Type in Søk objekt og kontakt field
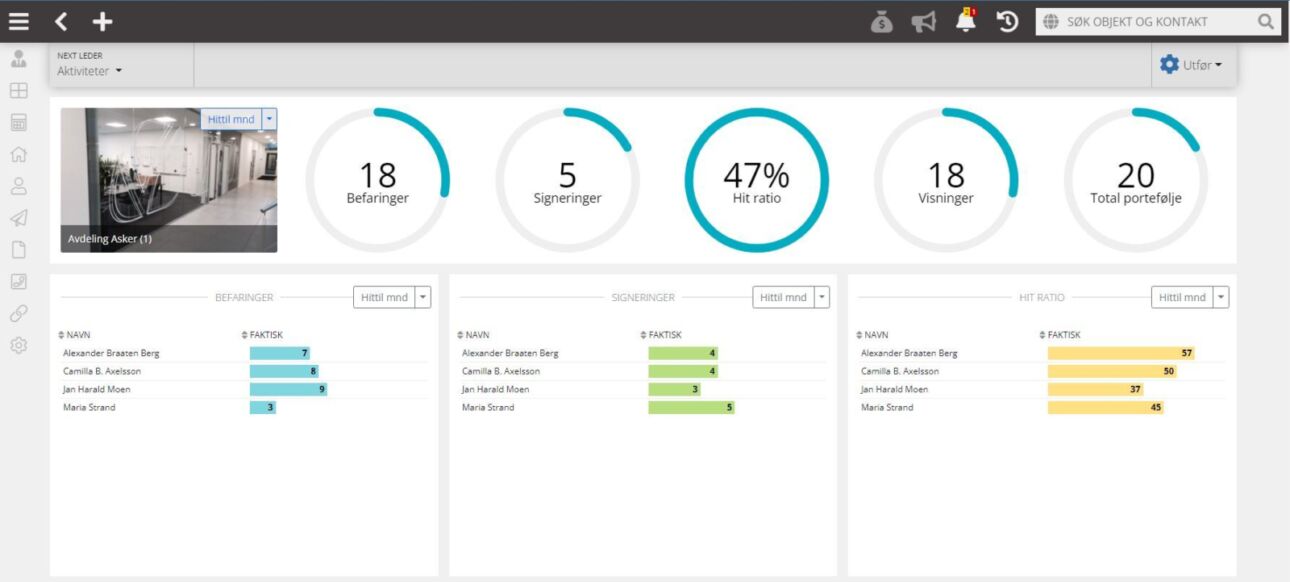1290x582 pixels. (x=1160, y=21)
